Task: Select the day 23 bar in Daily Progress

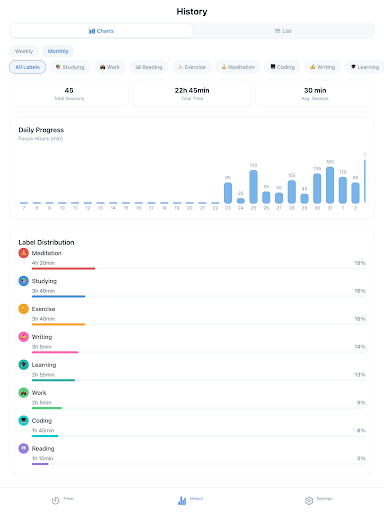Action: (228, 193)
